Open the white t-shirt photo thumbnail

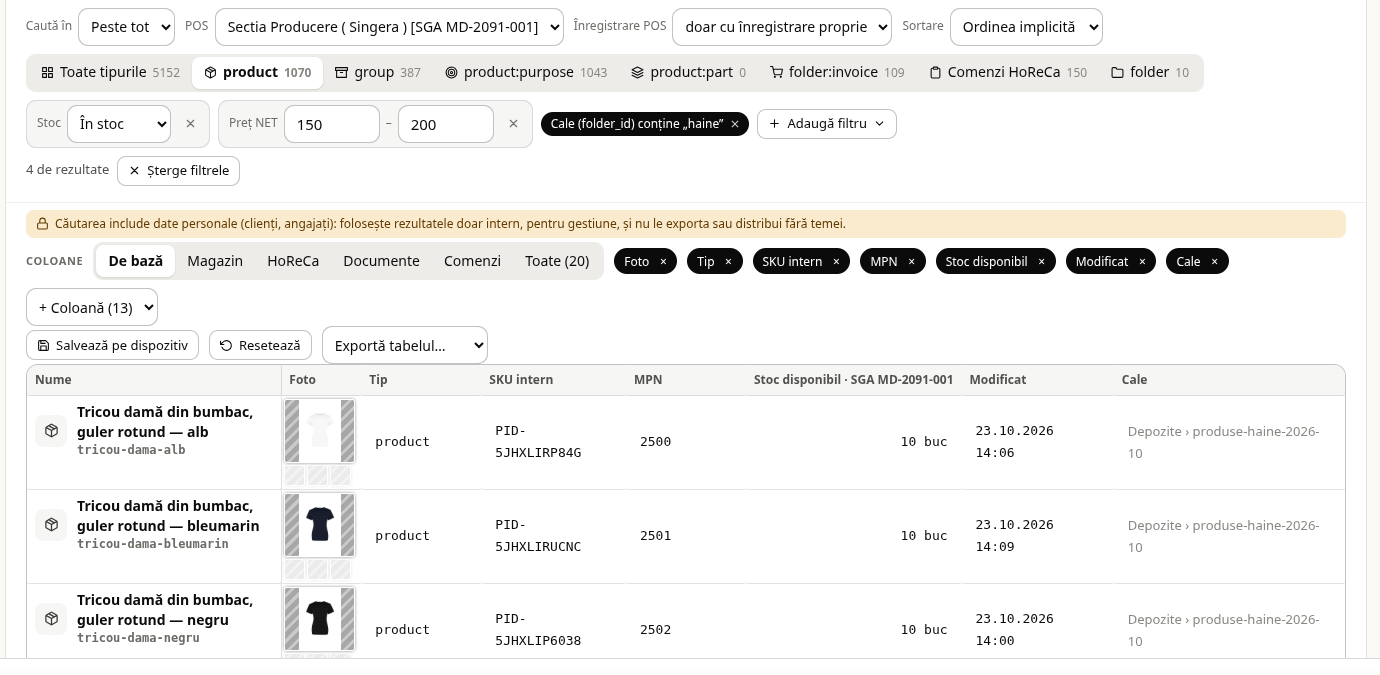tap(319, 431)
